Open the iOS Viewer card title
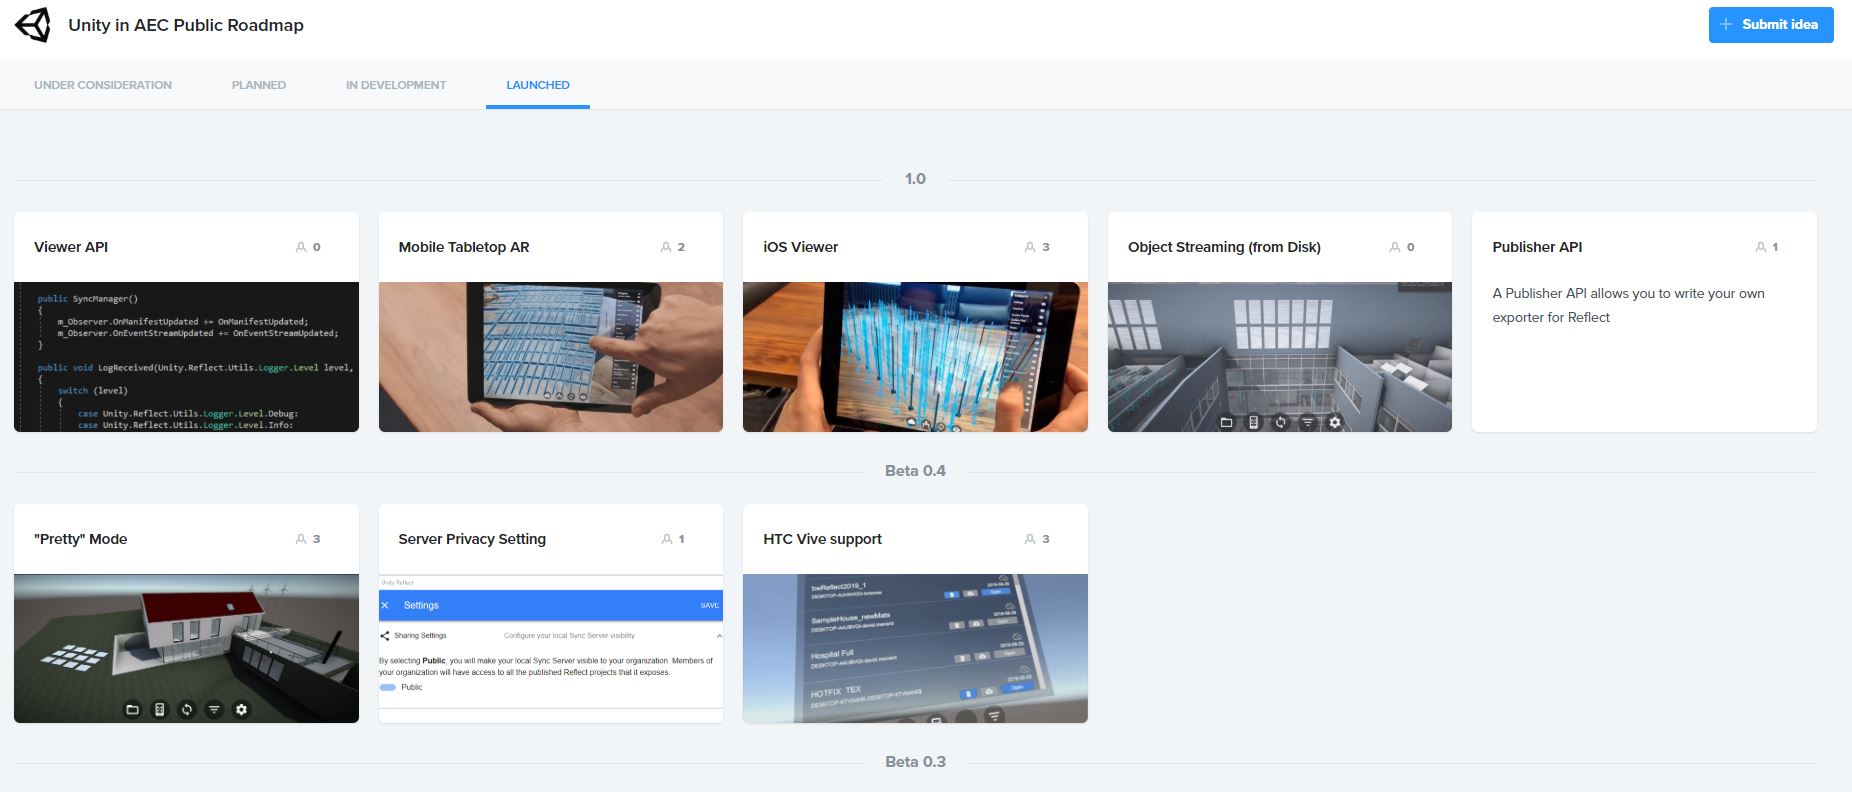This screenshot has height=792, width=1852. pyautogui.click(x=801, y=247)
